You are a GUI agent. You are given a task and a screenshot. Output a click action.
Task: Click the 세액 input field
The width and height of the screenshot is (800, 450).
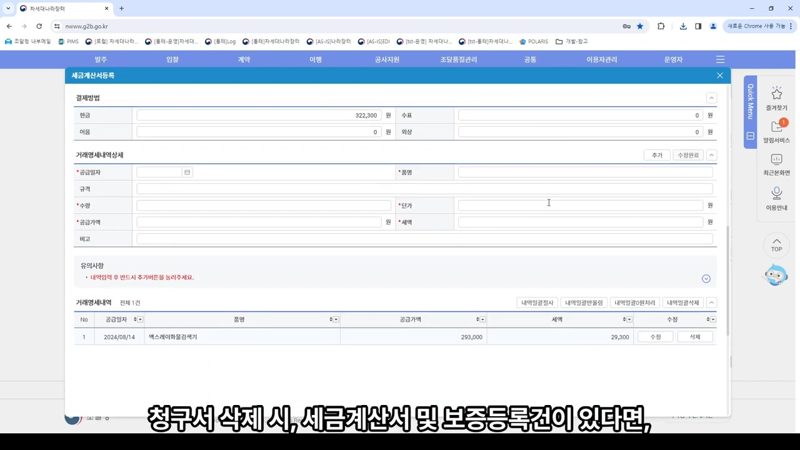click(x=581, y=222)
